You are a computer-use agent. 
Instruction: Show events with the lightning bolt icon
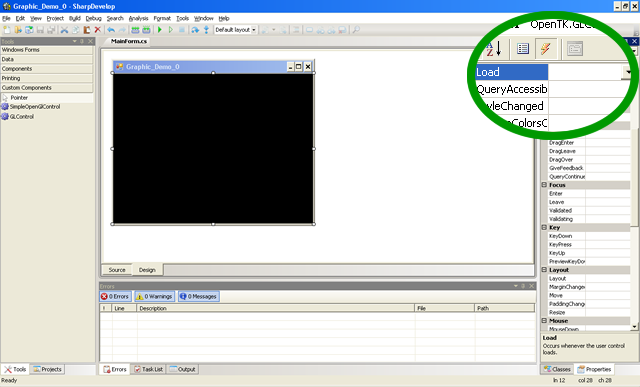click(x=545, y=49)
